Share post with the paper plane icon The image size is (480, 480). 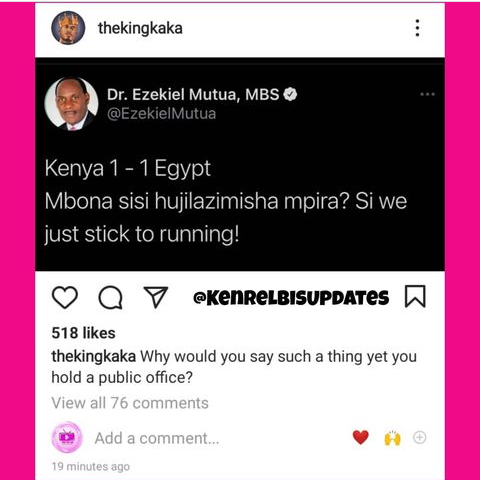[156, 297]
